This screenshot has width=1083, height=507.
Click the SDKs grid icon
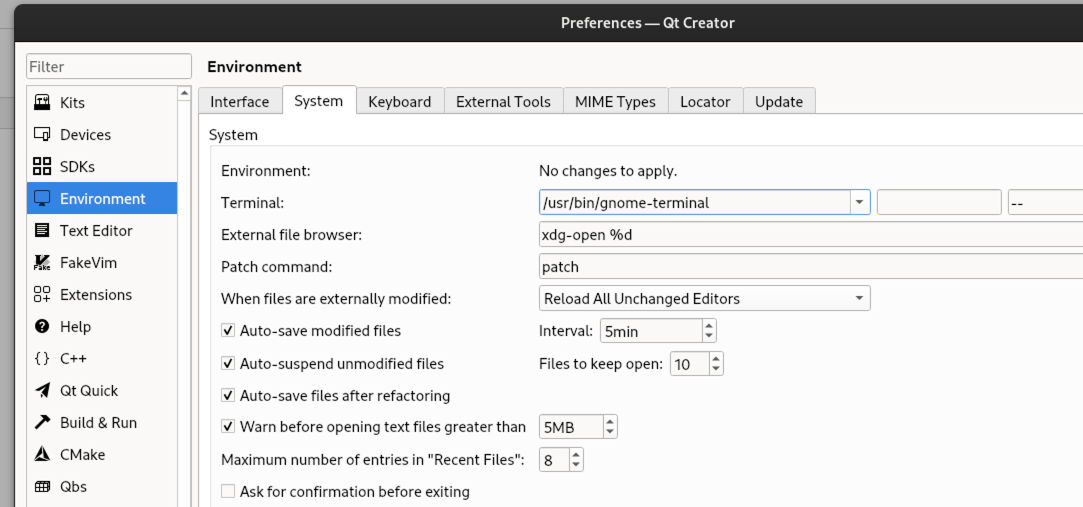42,166
